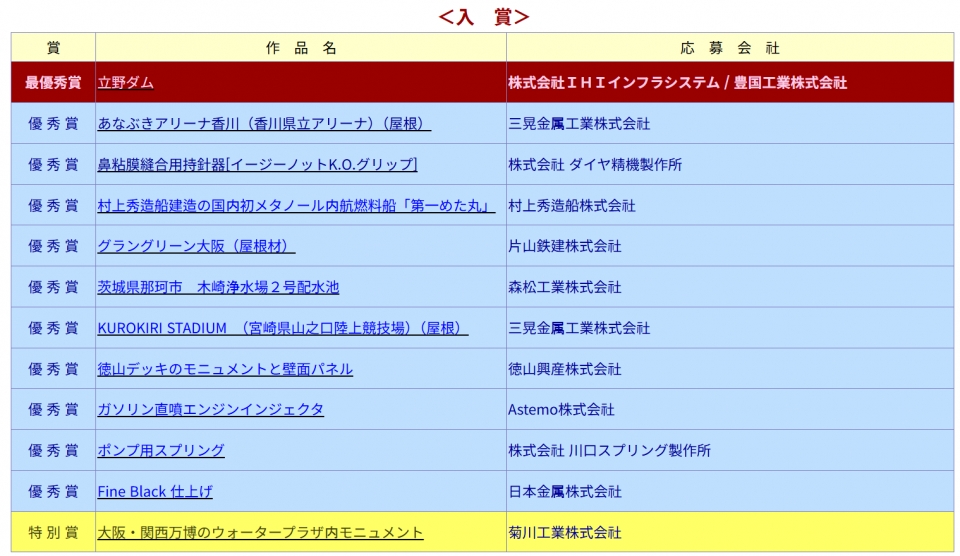The height and width of the screenshot is (556, 960).
Task: Open the あなぶきアリーナ香川 roof link
Action: click(x=264, y=124)
